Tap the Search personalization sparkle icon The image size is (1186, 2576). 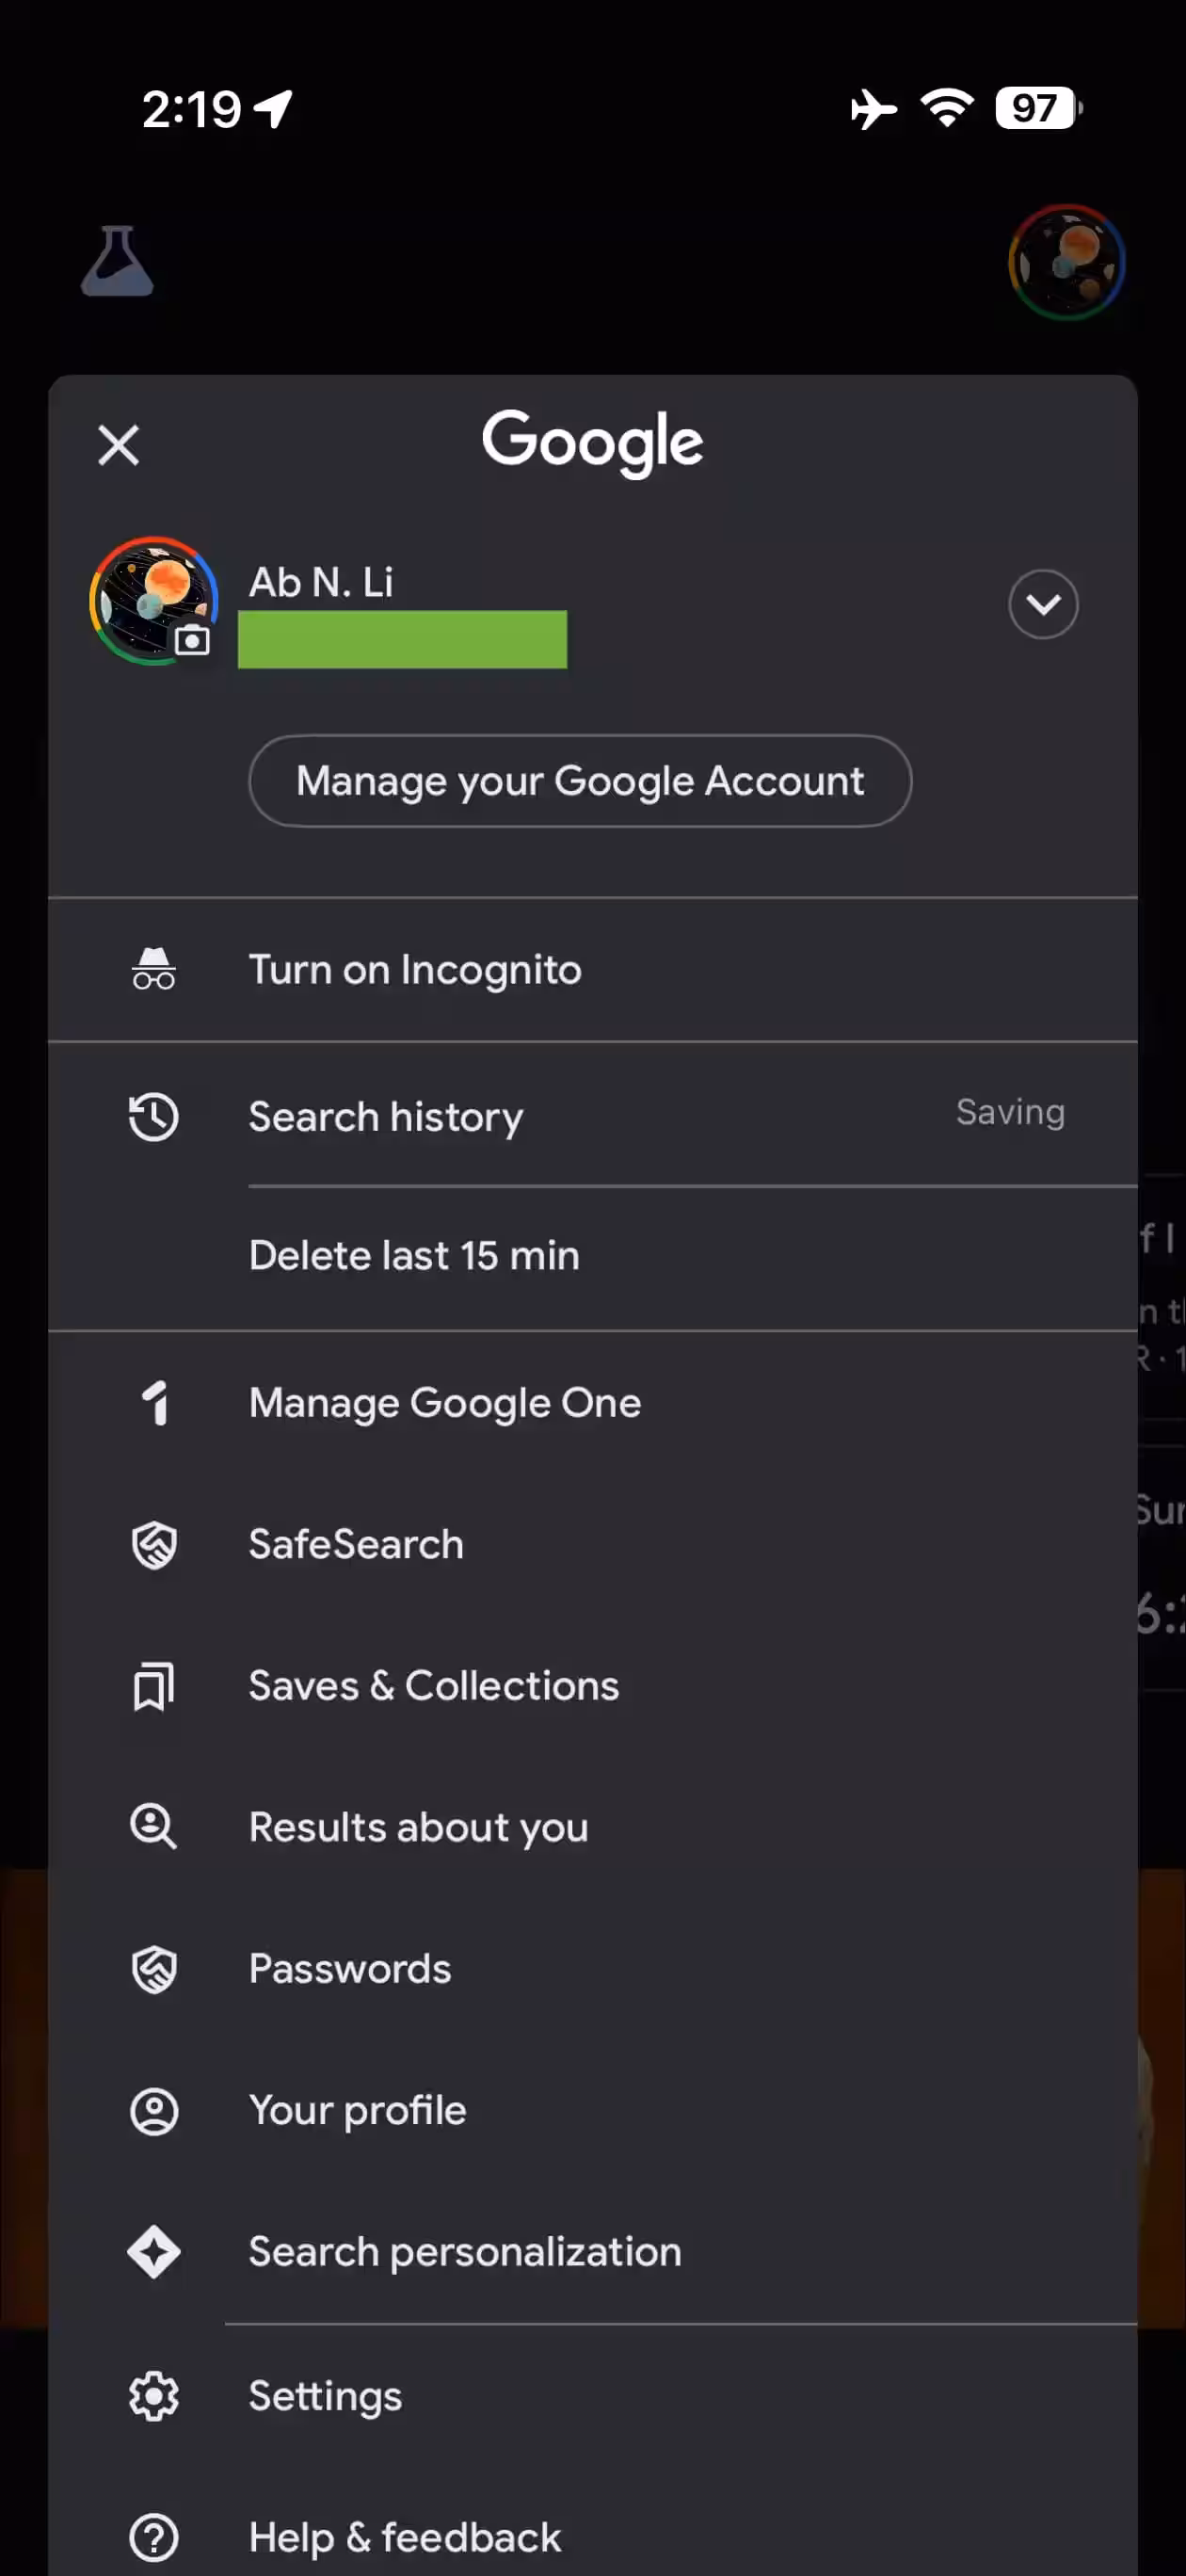154,2252
